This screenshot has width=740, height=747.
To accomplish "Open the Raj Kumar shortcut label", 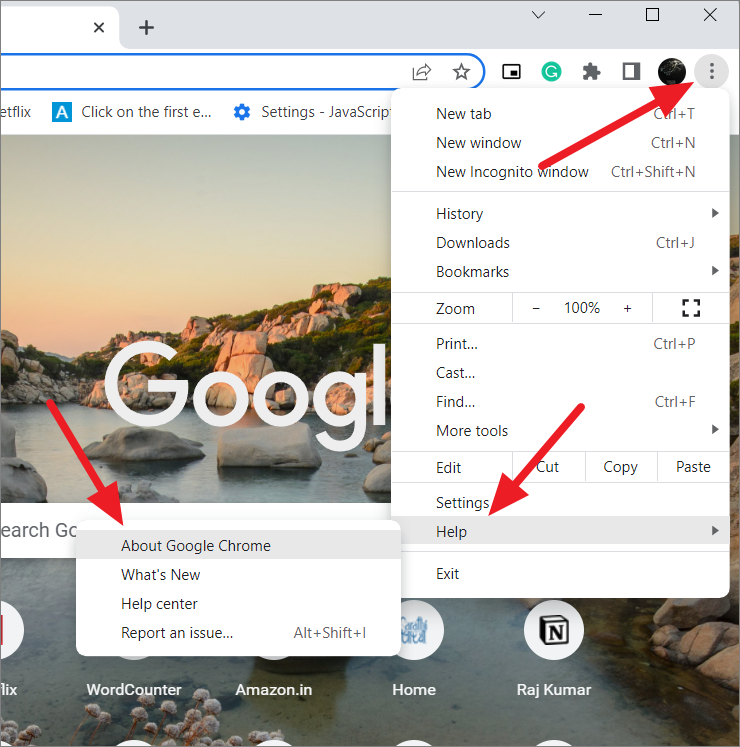I will pos(554,690).
